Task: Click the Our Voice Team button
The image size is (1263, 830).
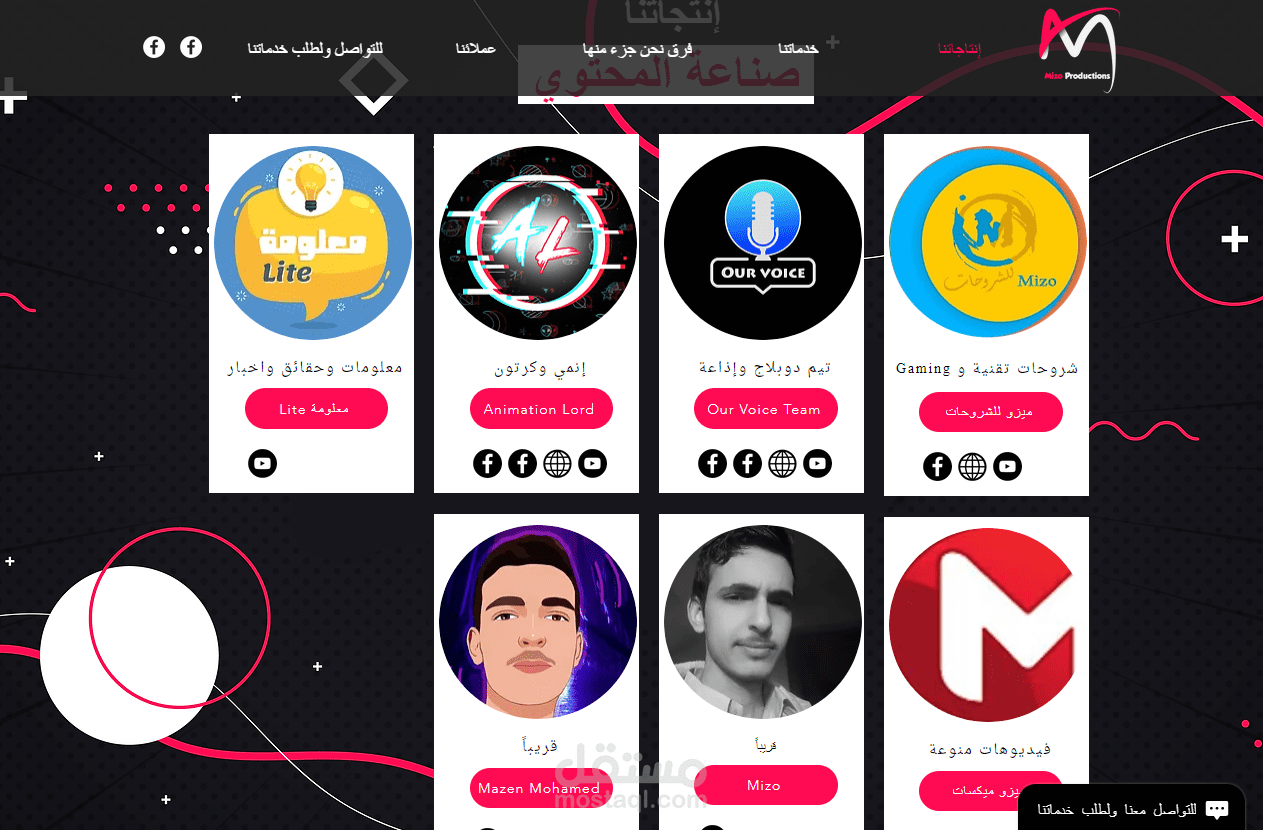Action: pyautogui.click(x=766, y=409)
